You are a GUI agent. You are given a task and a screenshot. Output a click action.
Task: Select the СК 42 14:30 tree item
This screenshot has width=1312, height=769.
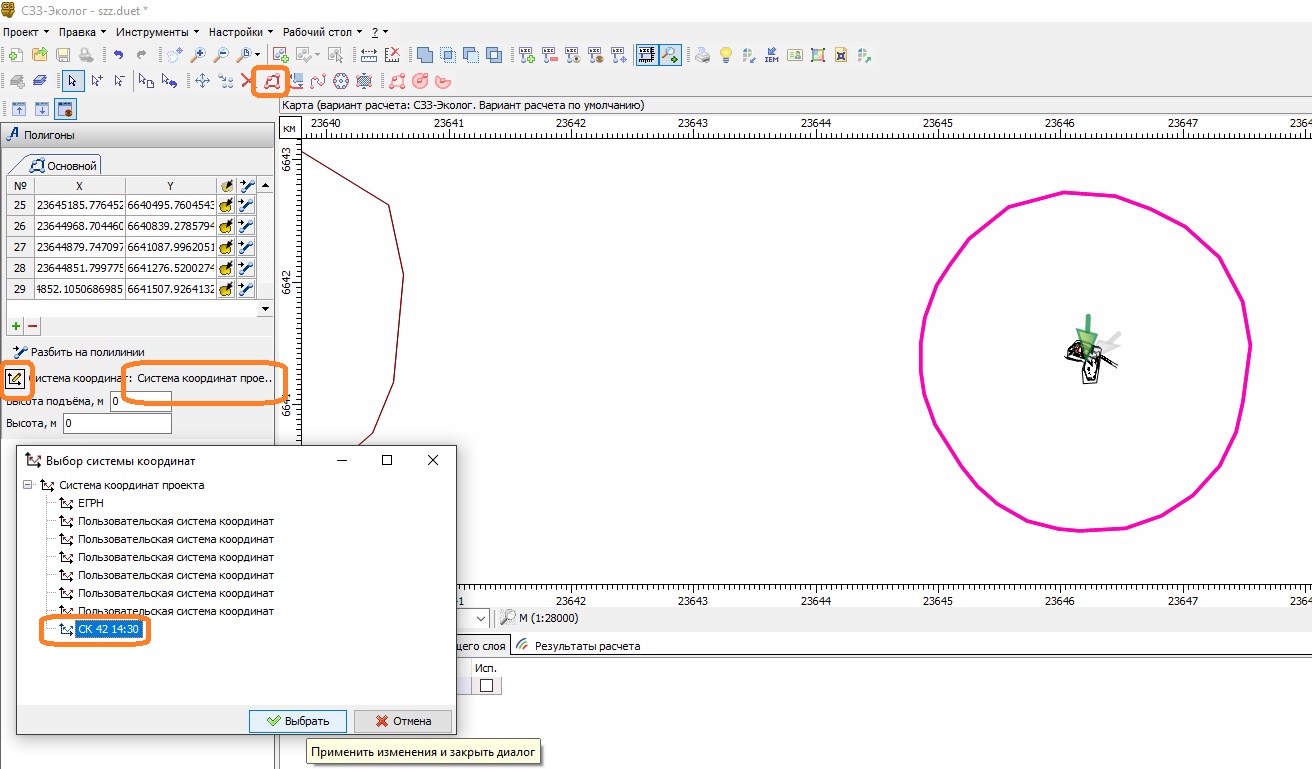click(x=111, y=629)
